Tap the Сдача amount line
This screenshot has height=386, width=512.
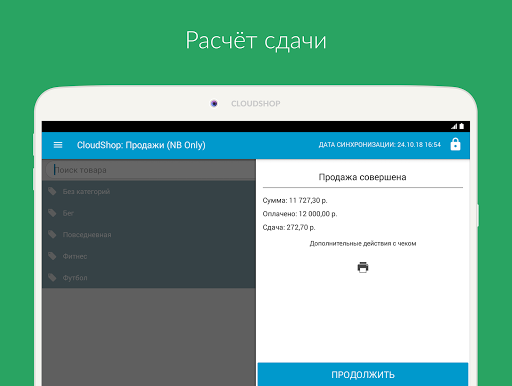point(289,227)
